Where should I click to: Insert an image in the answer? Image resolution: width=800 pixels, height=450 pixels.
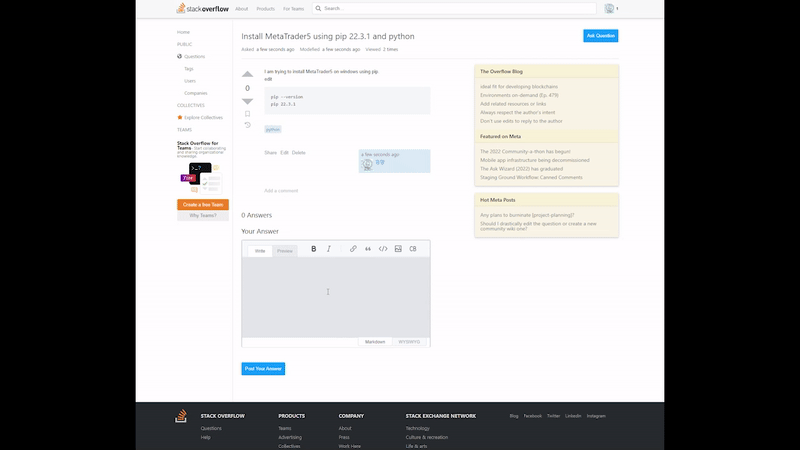[x=398, y=249]
